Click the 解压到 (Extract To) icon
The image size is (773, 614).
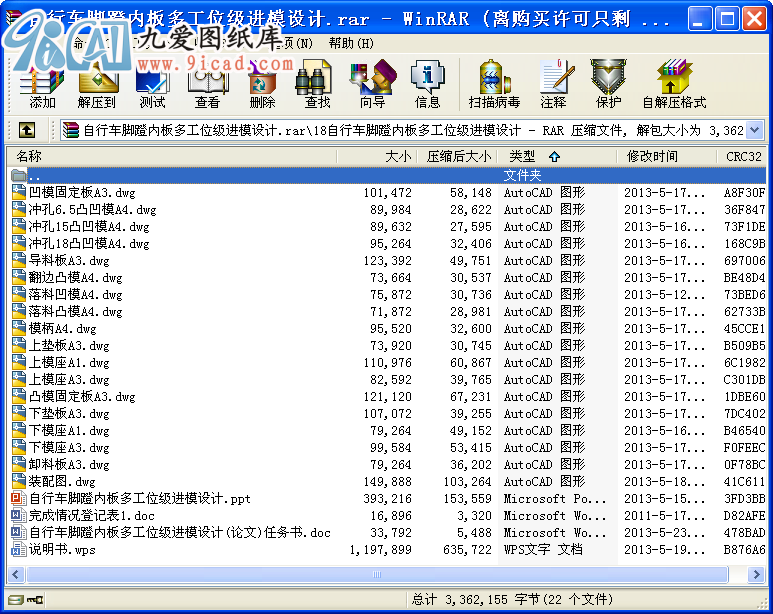click(x=97, y=83)
